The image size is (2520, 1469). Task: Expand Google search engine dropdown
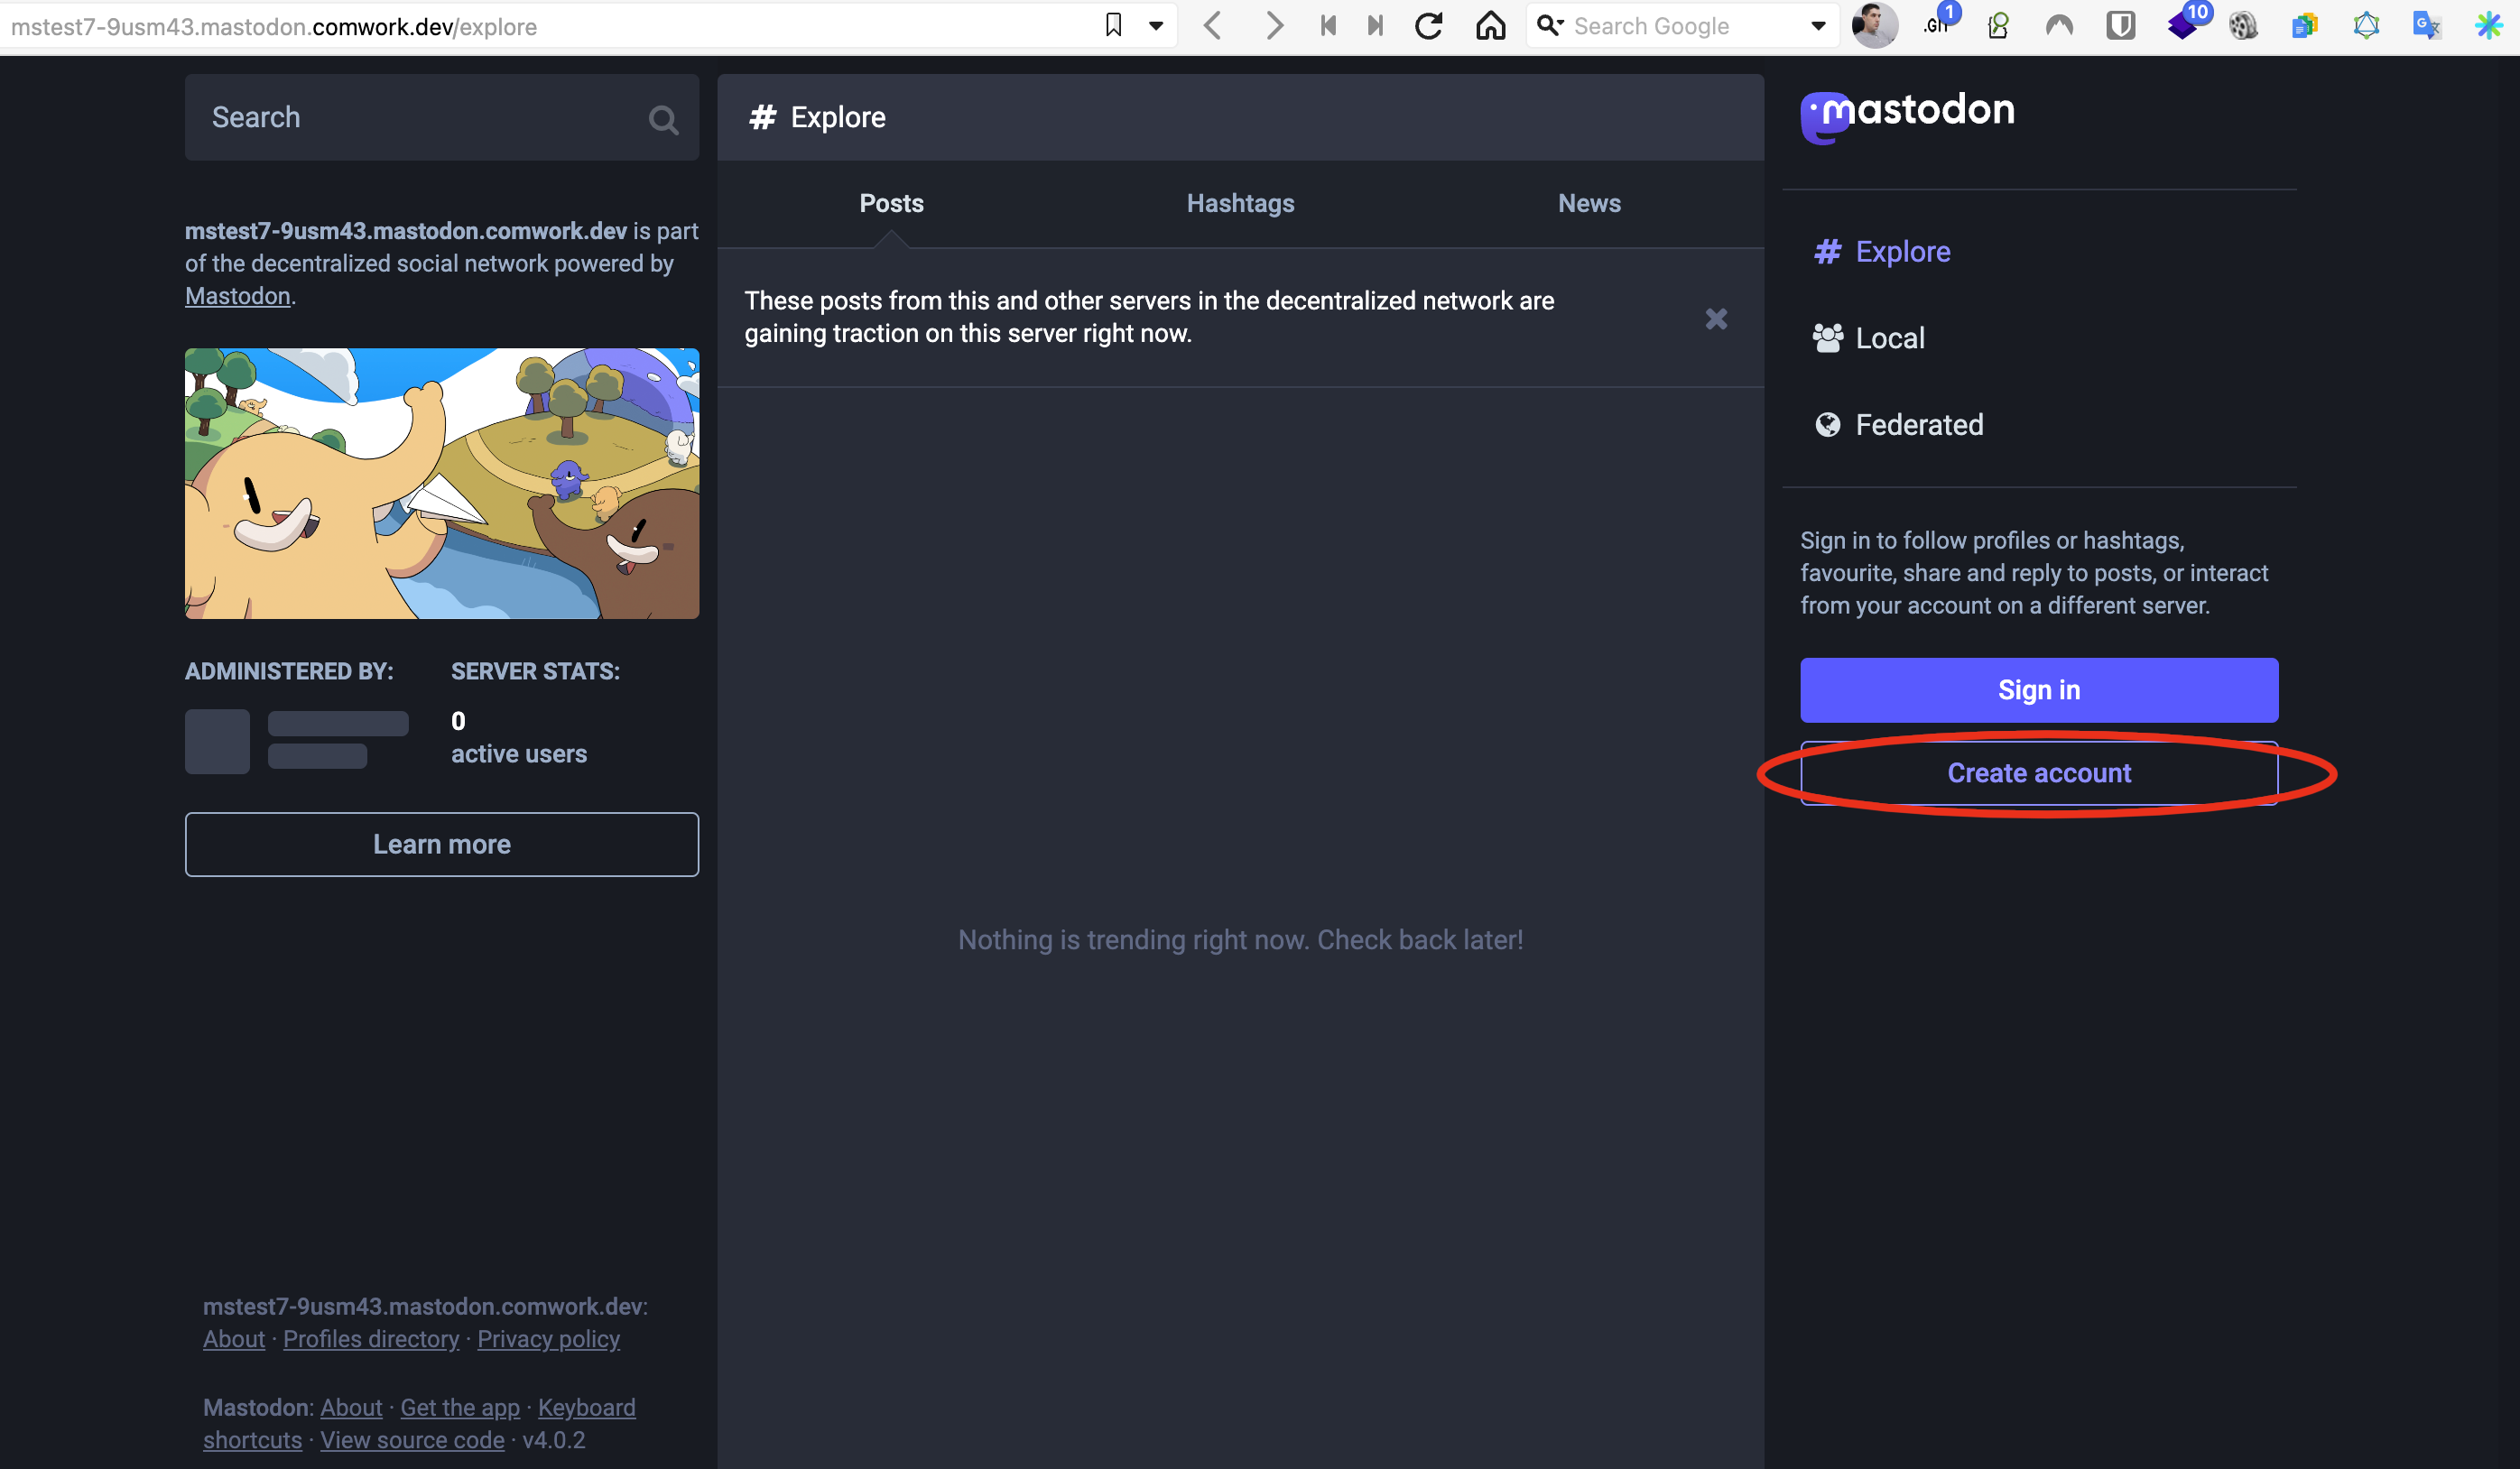coord(1818,27)
